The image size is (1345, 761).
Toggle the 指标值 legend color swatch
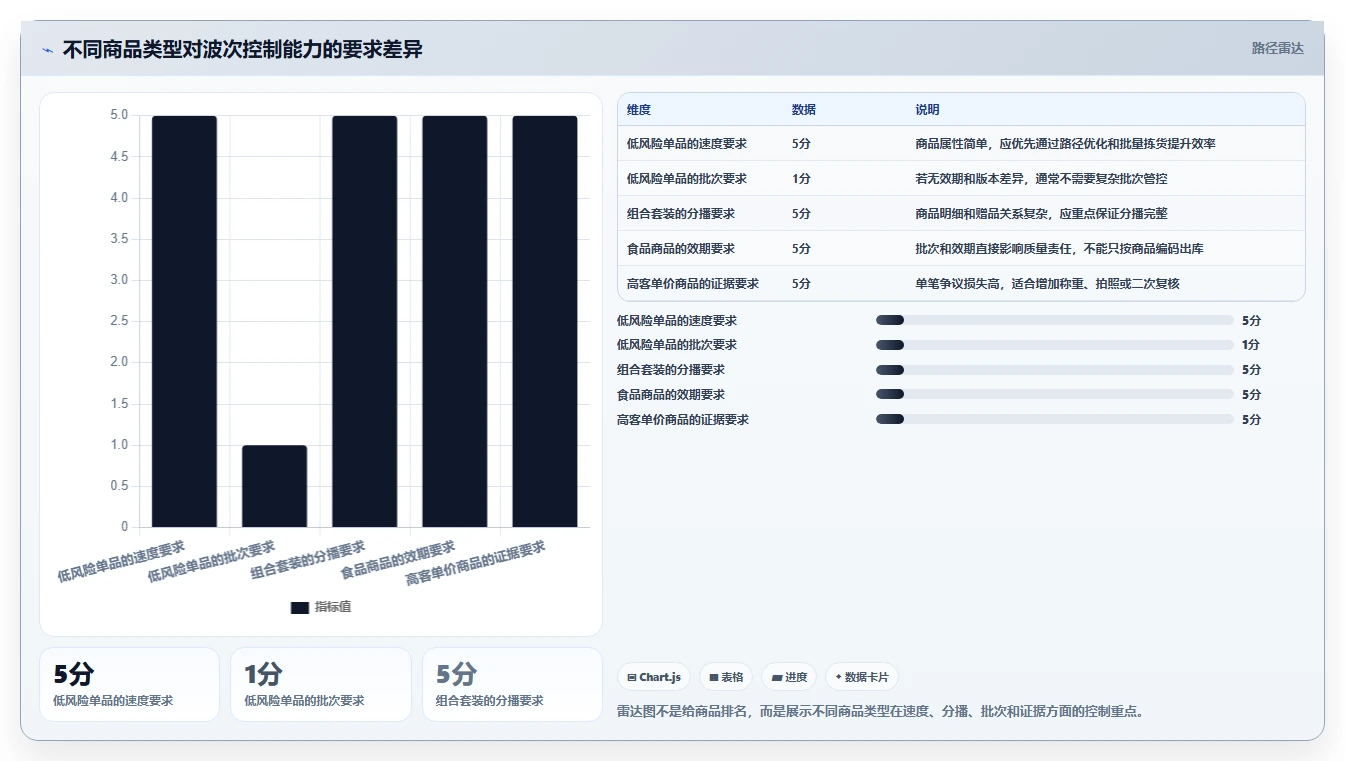tap(300, 607)
